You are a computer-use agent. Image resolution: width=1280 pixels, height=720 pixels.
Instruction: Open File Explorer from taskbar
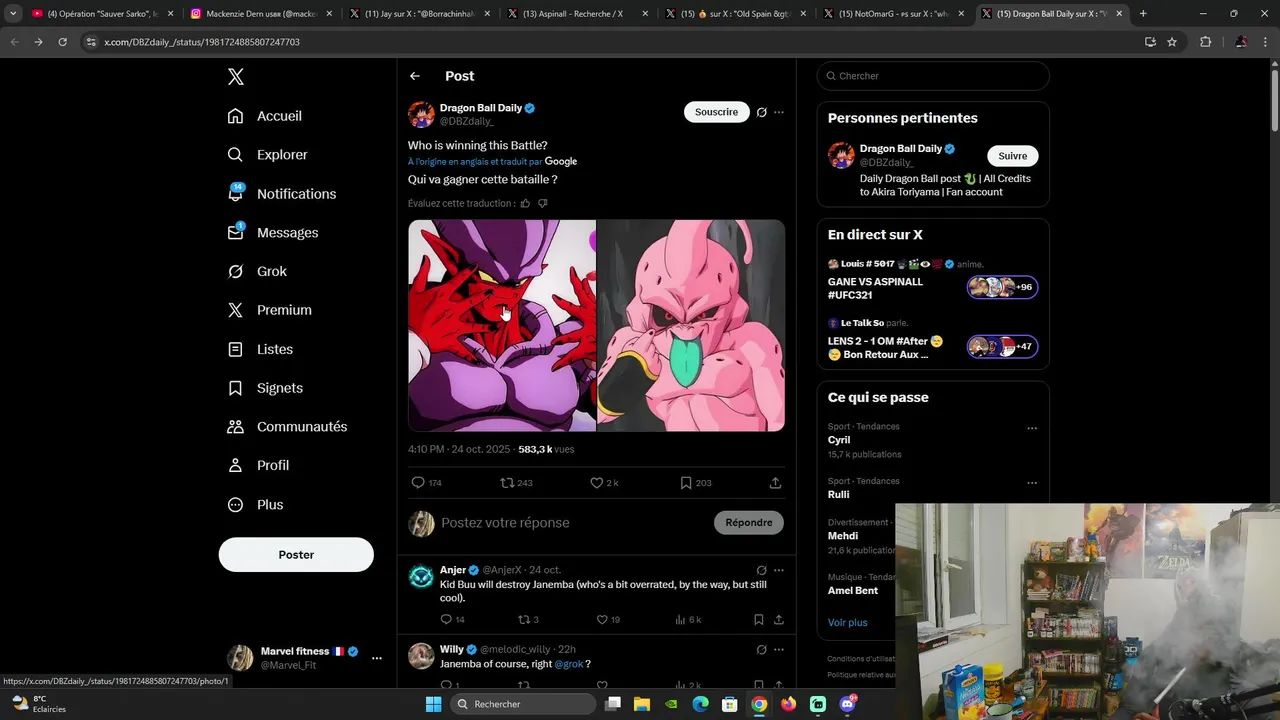coord(642,704)
